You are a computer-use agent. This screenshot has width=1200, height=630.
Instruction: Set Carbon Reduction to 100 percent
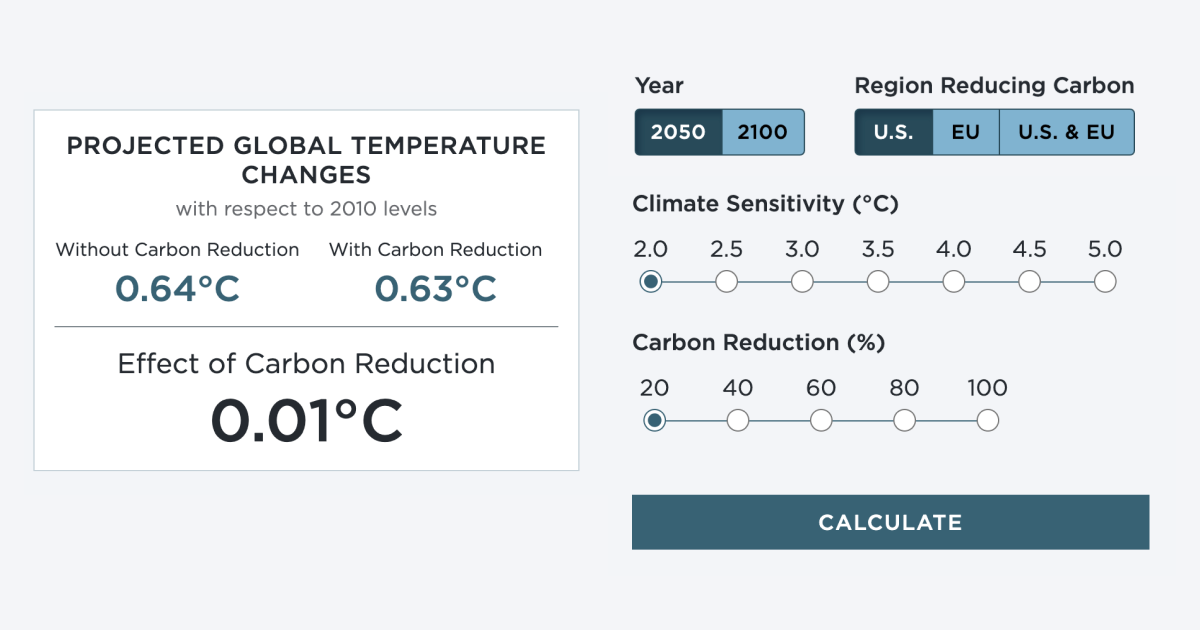987,420
